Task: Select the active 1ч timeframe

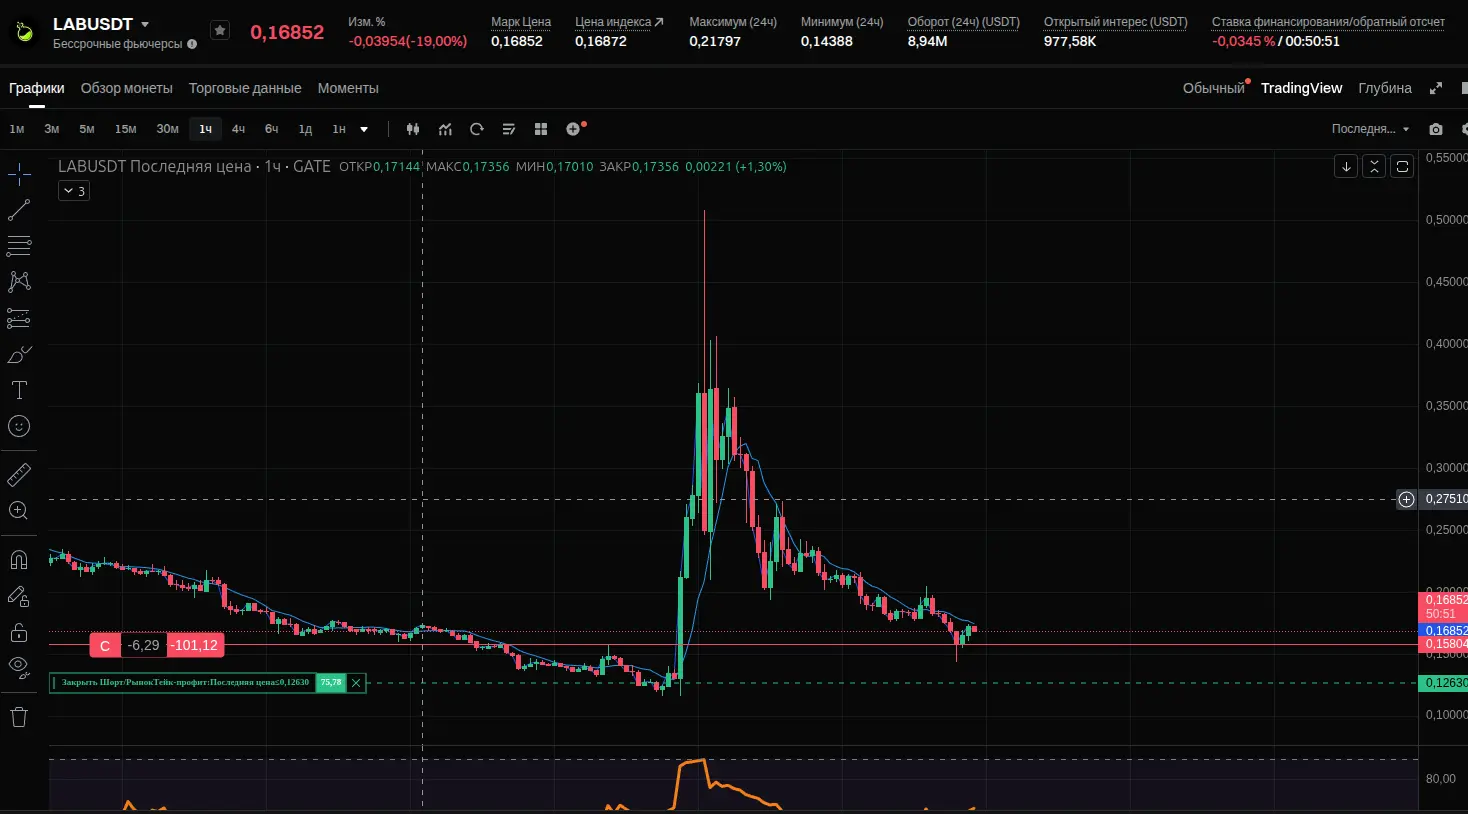Action: pyautogui.click(x=205, y=129)
